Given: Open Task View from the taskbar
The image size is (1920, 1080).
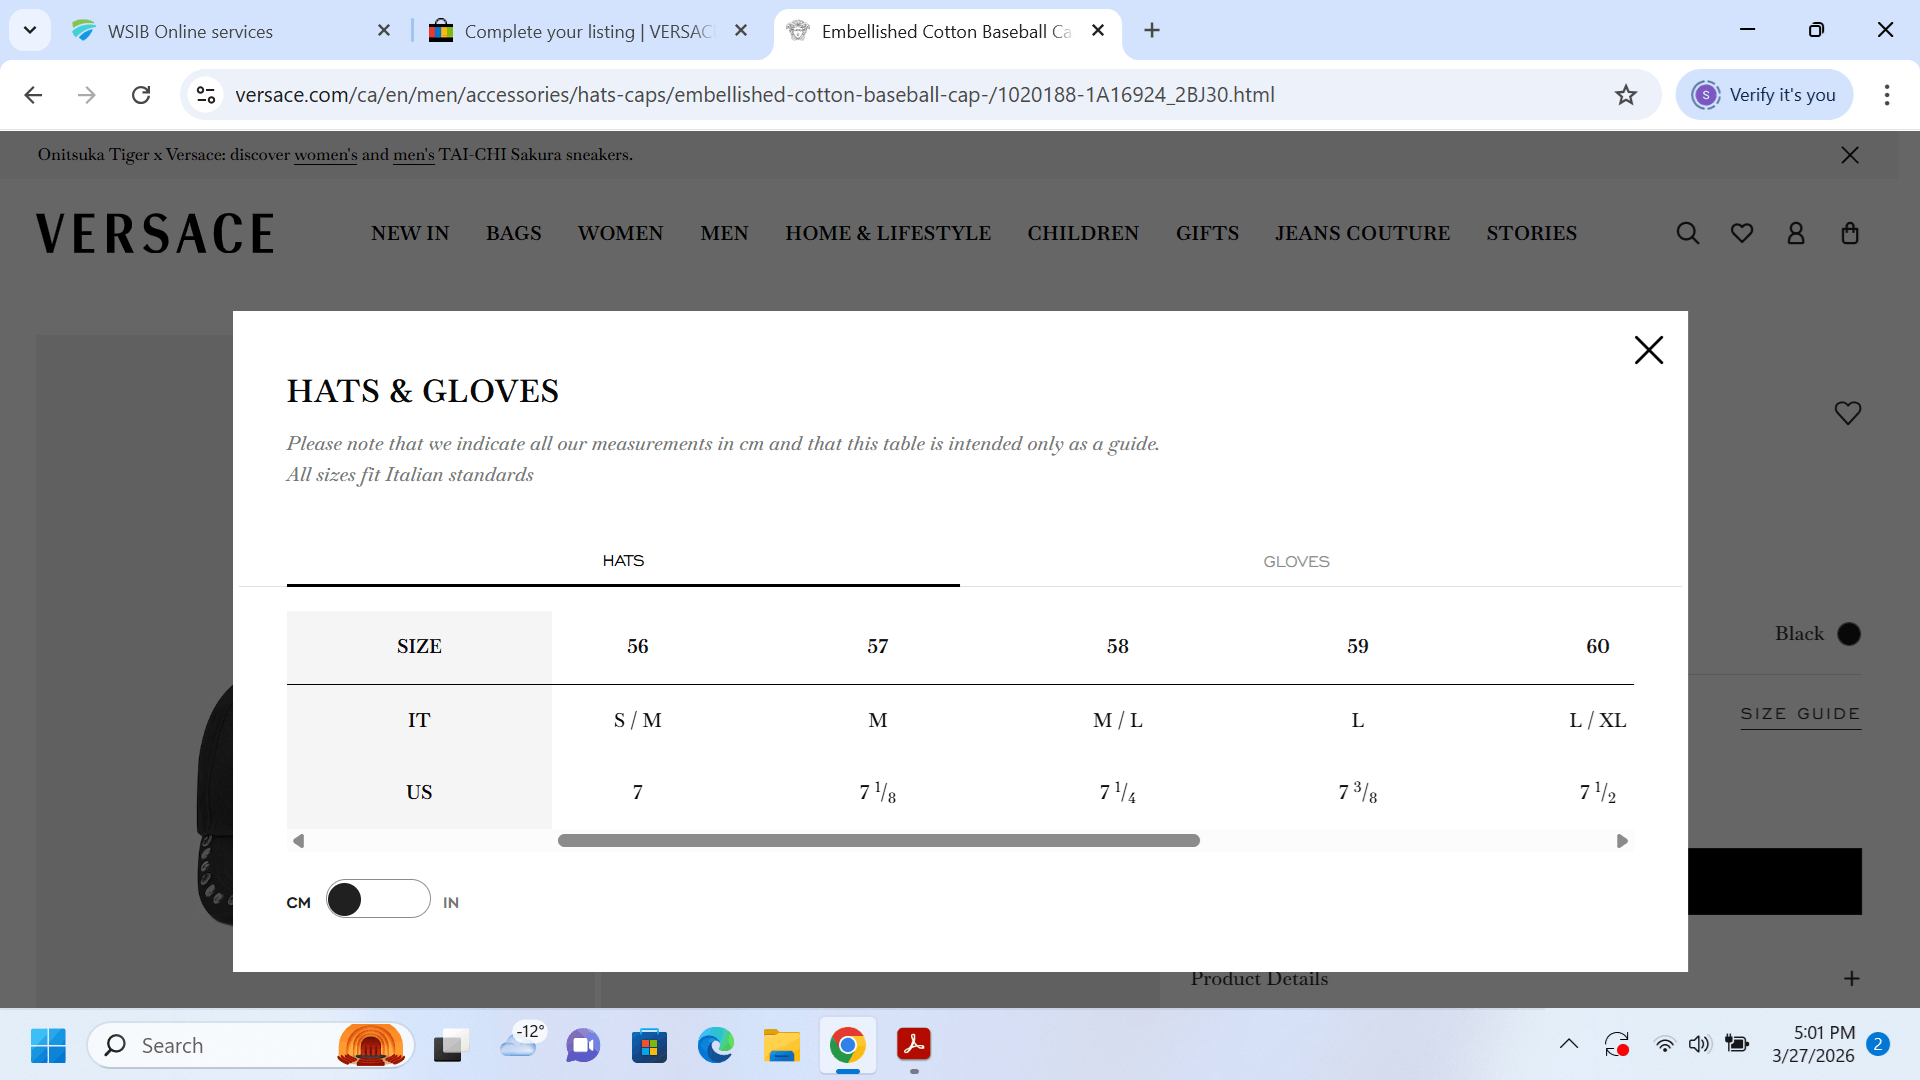Looking at the screenshot, I should point(451,1046).
